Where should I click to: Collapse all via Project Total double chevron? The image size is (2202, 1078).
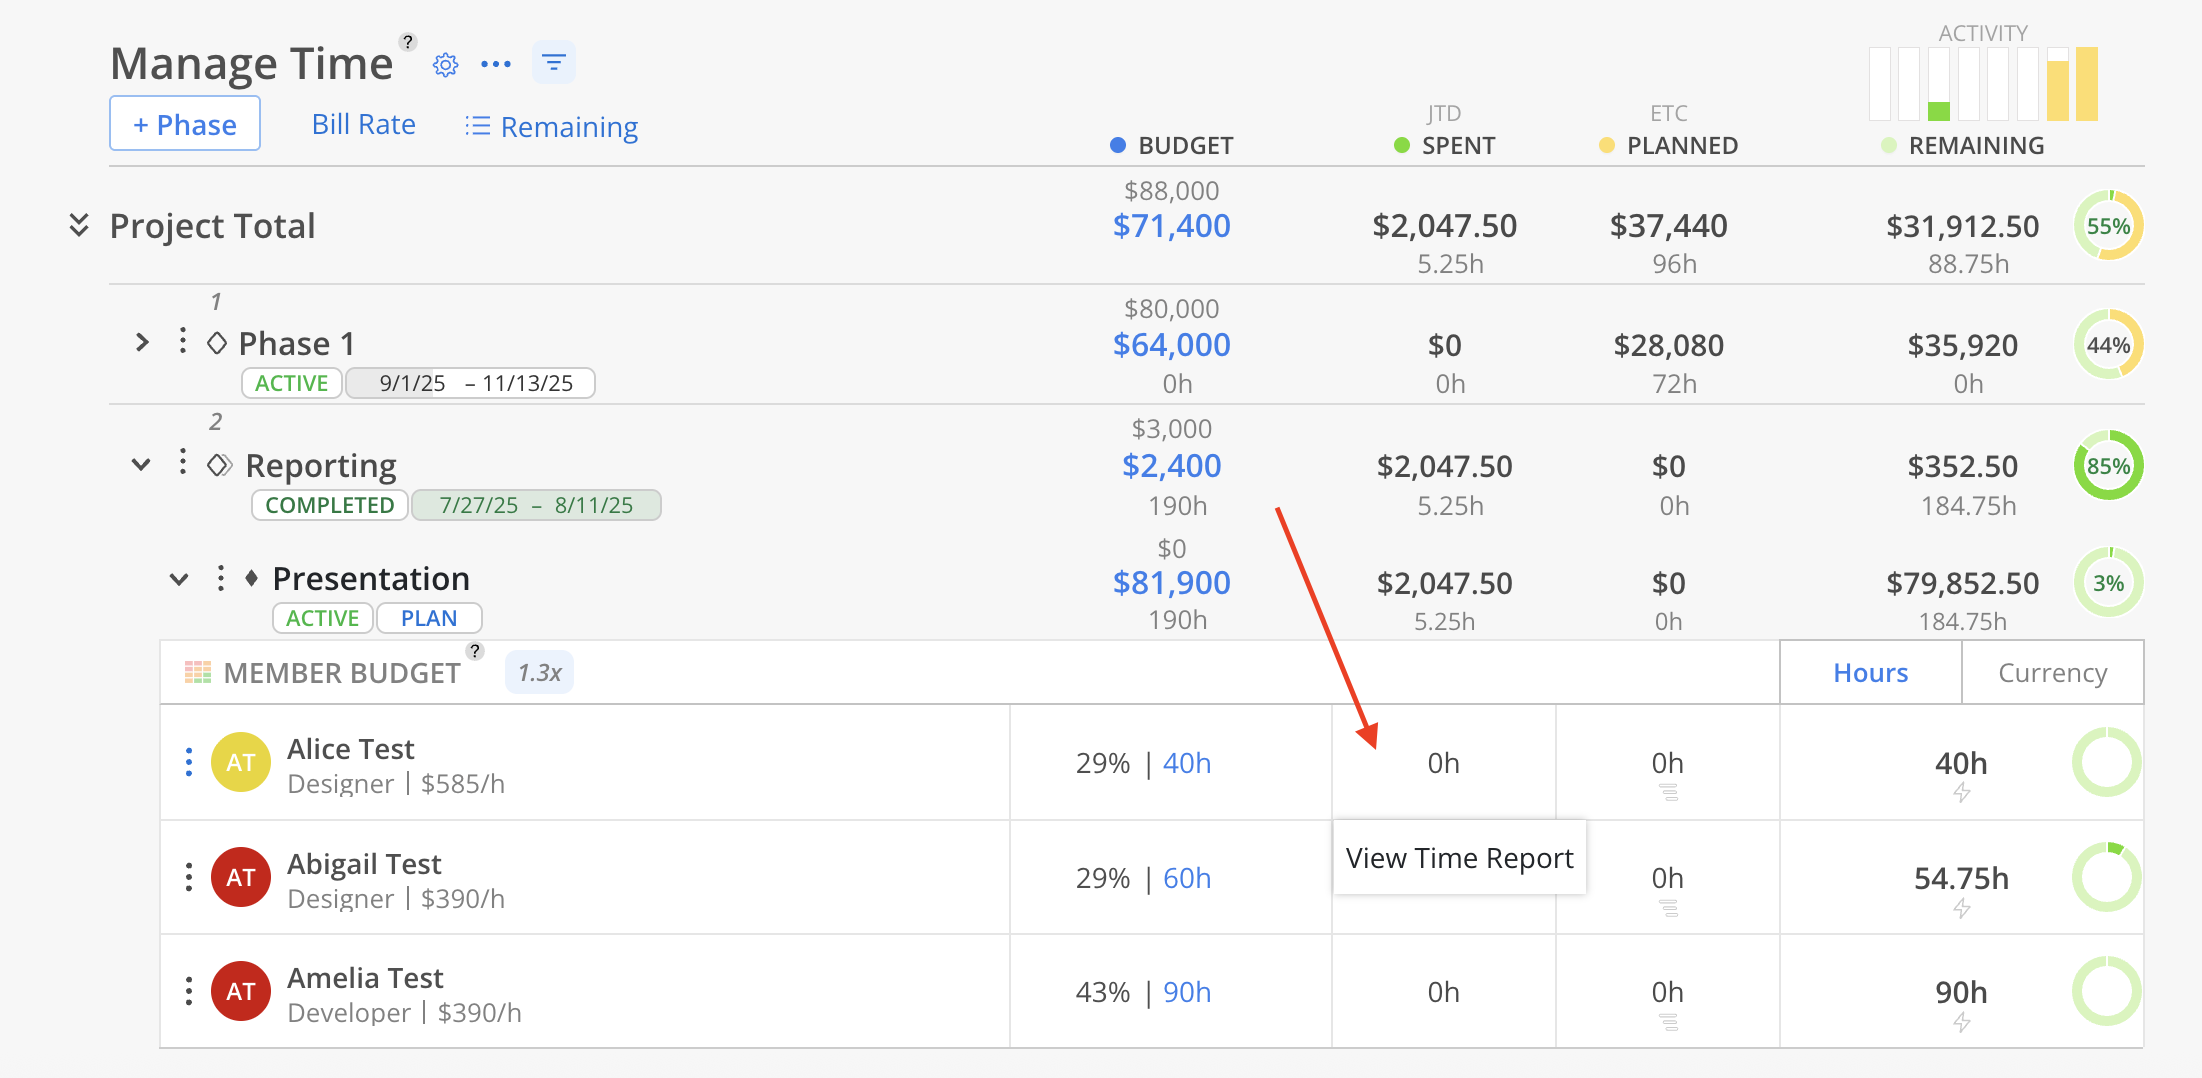pyautogui.click(x=79, y=225)
